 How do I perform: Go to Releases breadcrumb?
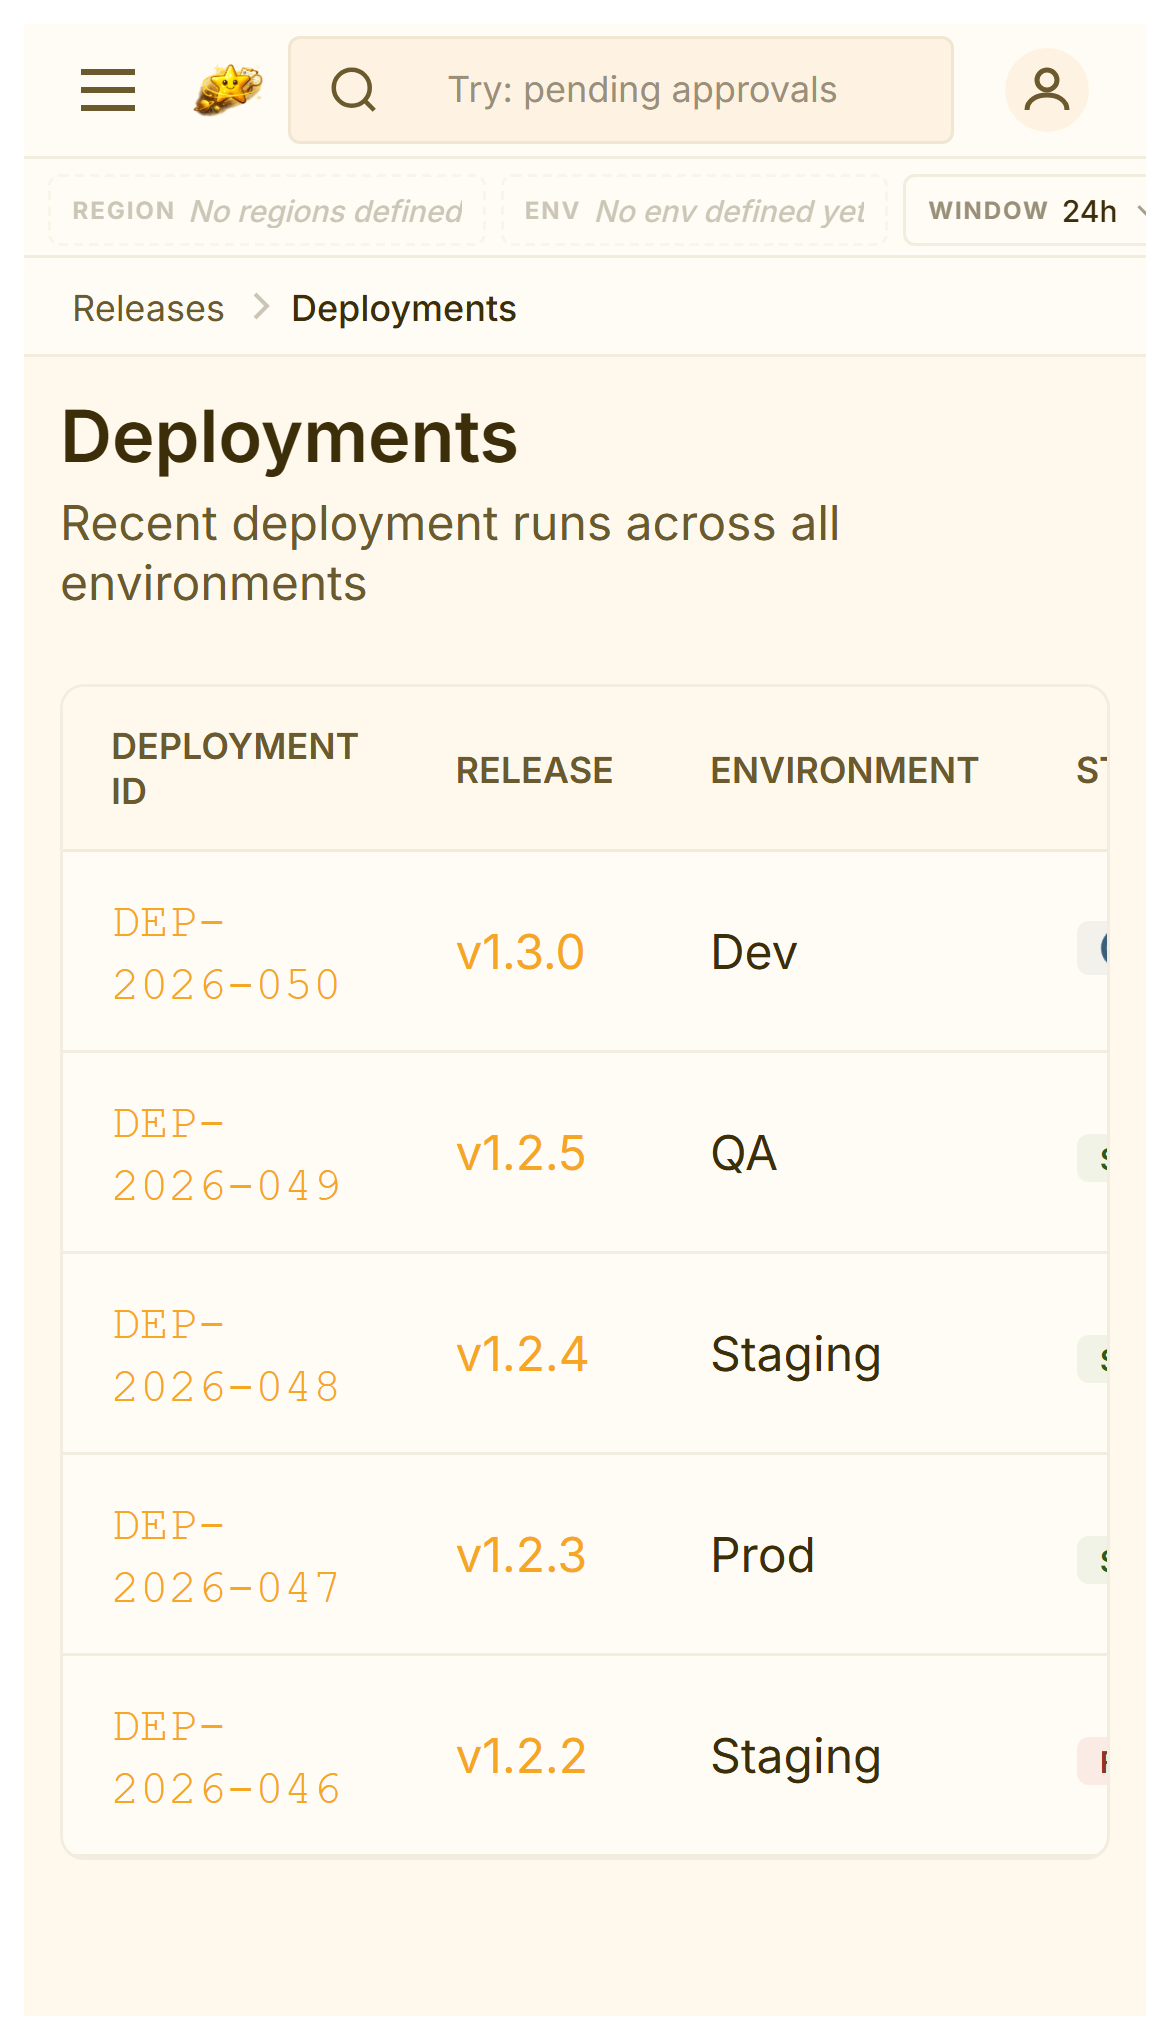click(148, 309)
